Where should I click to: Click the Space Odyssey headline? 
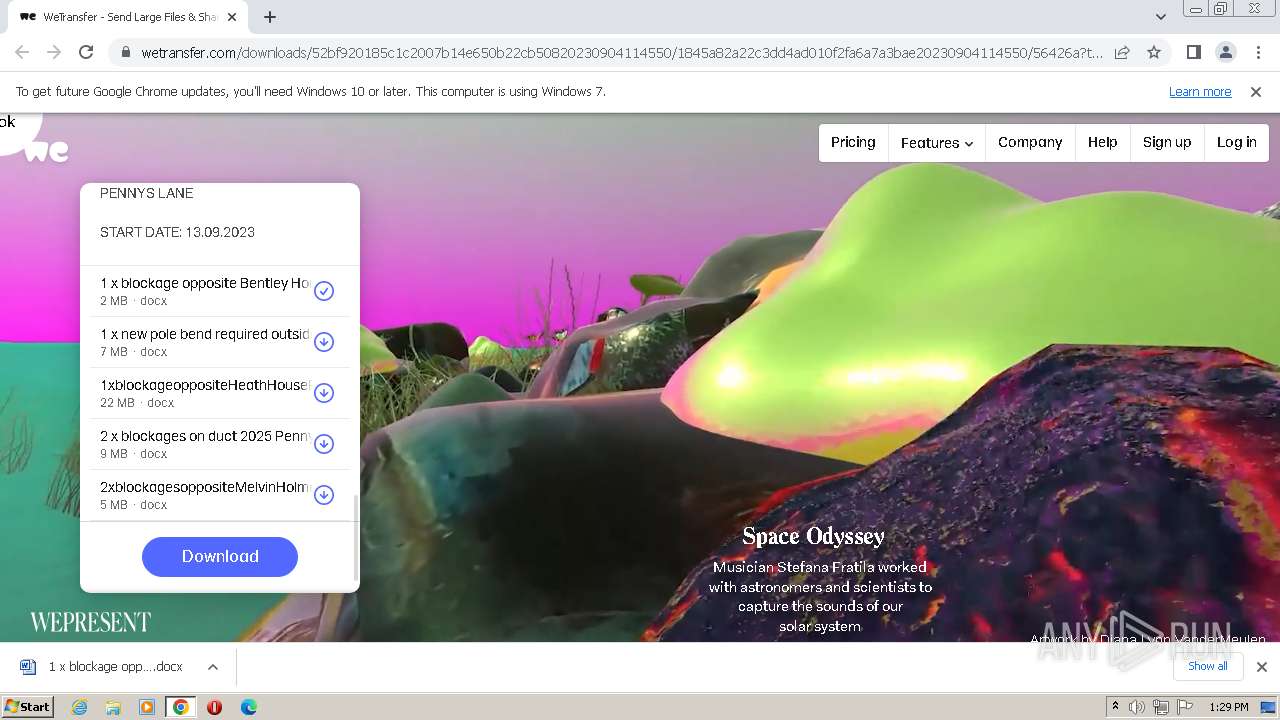click(x=813, y=537)
